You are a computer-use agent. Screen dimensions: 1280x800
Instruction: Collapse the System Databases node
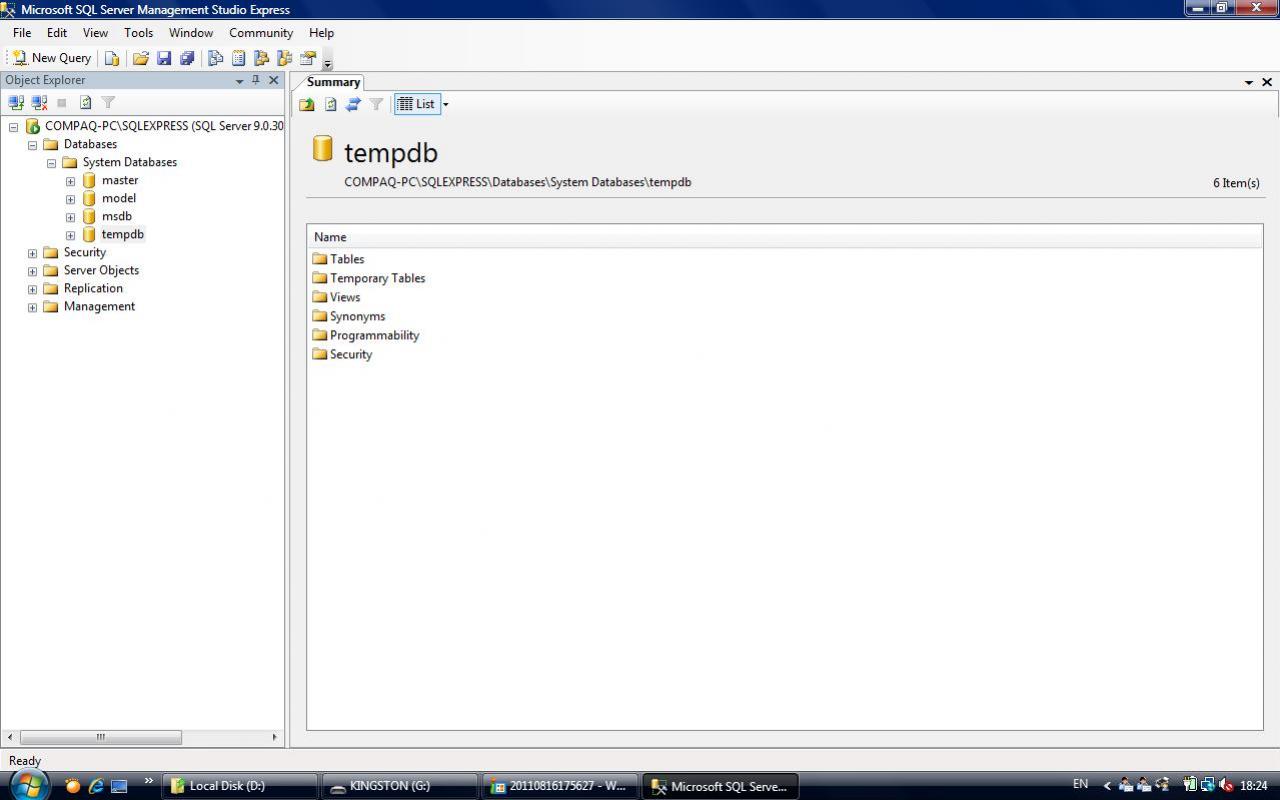coord(51,163)
